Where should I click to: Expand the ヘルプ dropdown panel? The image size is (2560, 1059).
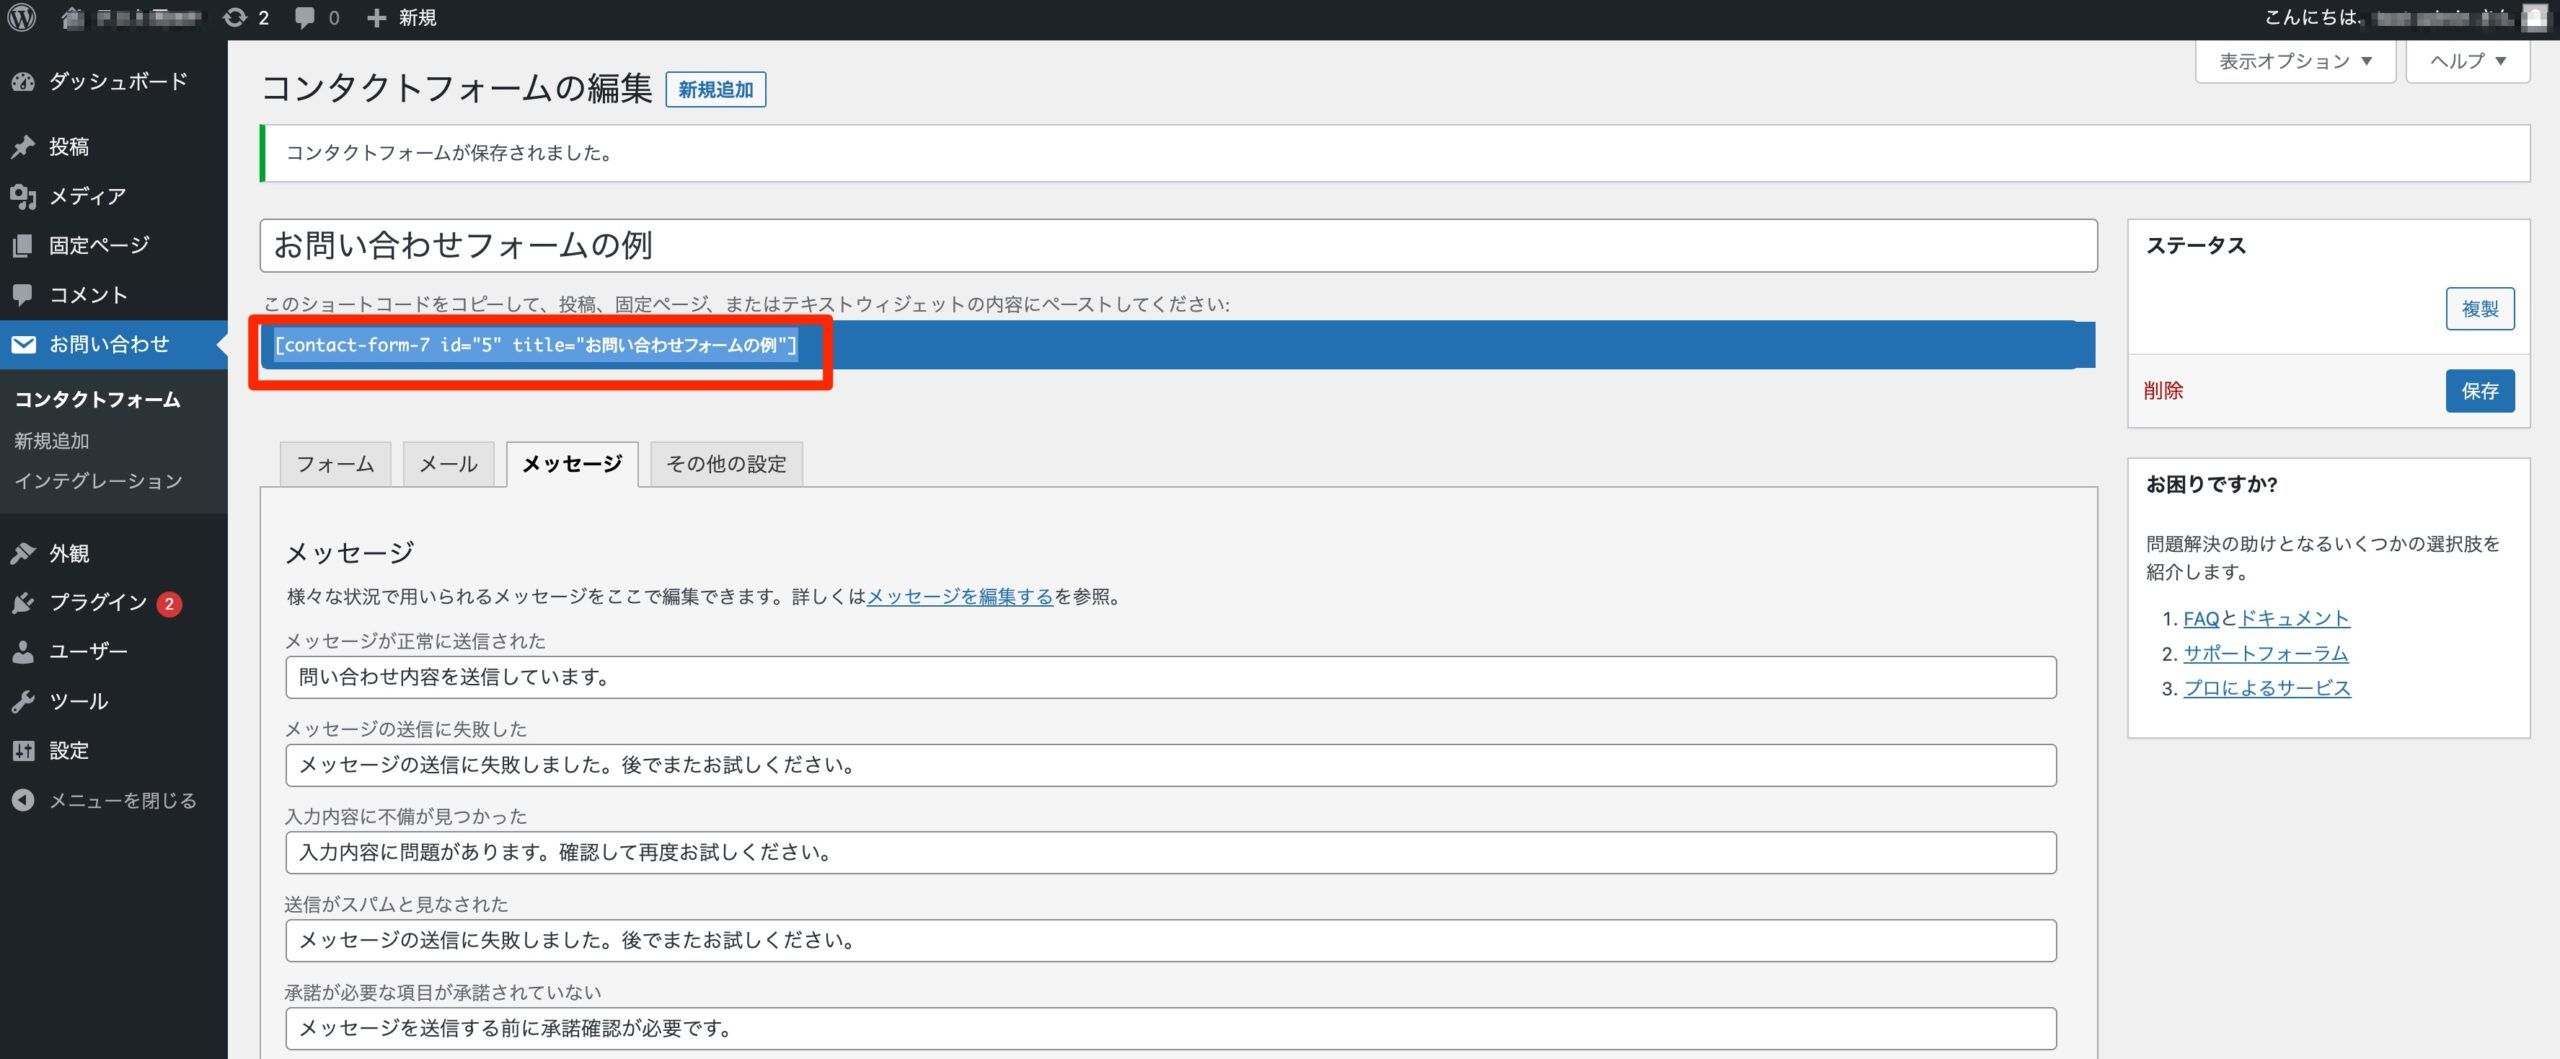2467,61
